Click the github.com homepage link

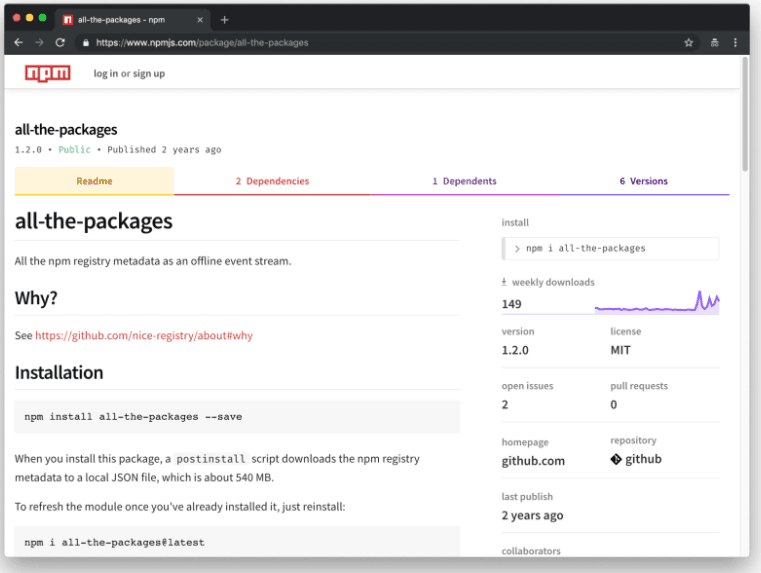(533, 461)
